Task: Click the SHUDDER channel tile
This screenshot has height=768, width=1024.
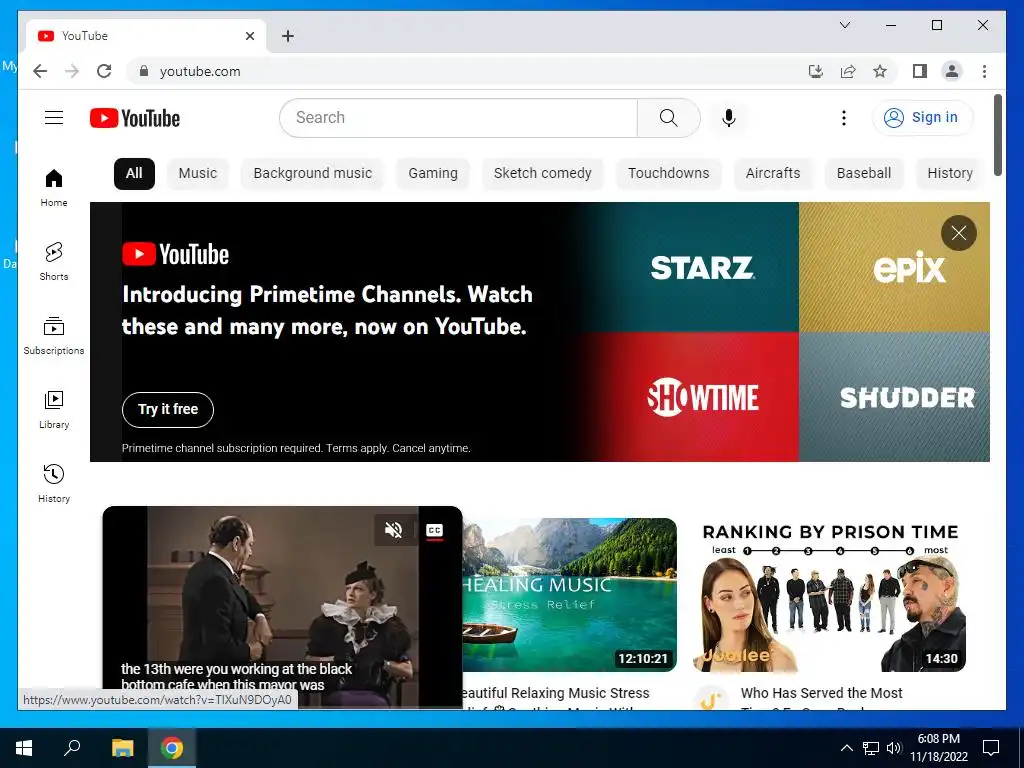Action: pos(894,397)
